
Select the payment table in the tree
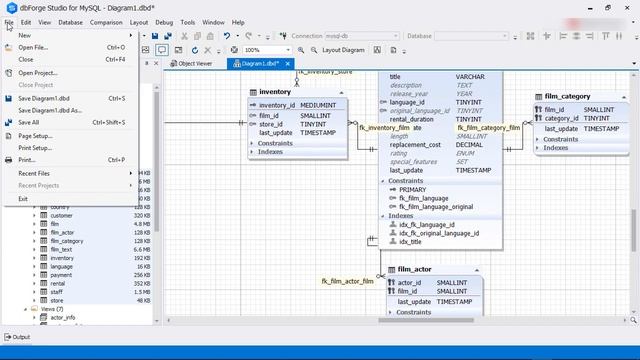(61, 275)
